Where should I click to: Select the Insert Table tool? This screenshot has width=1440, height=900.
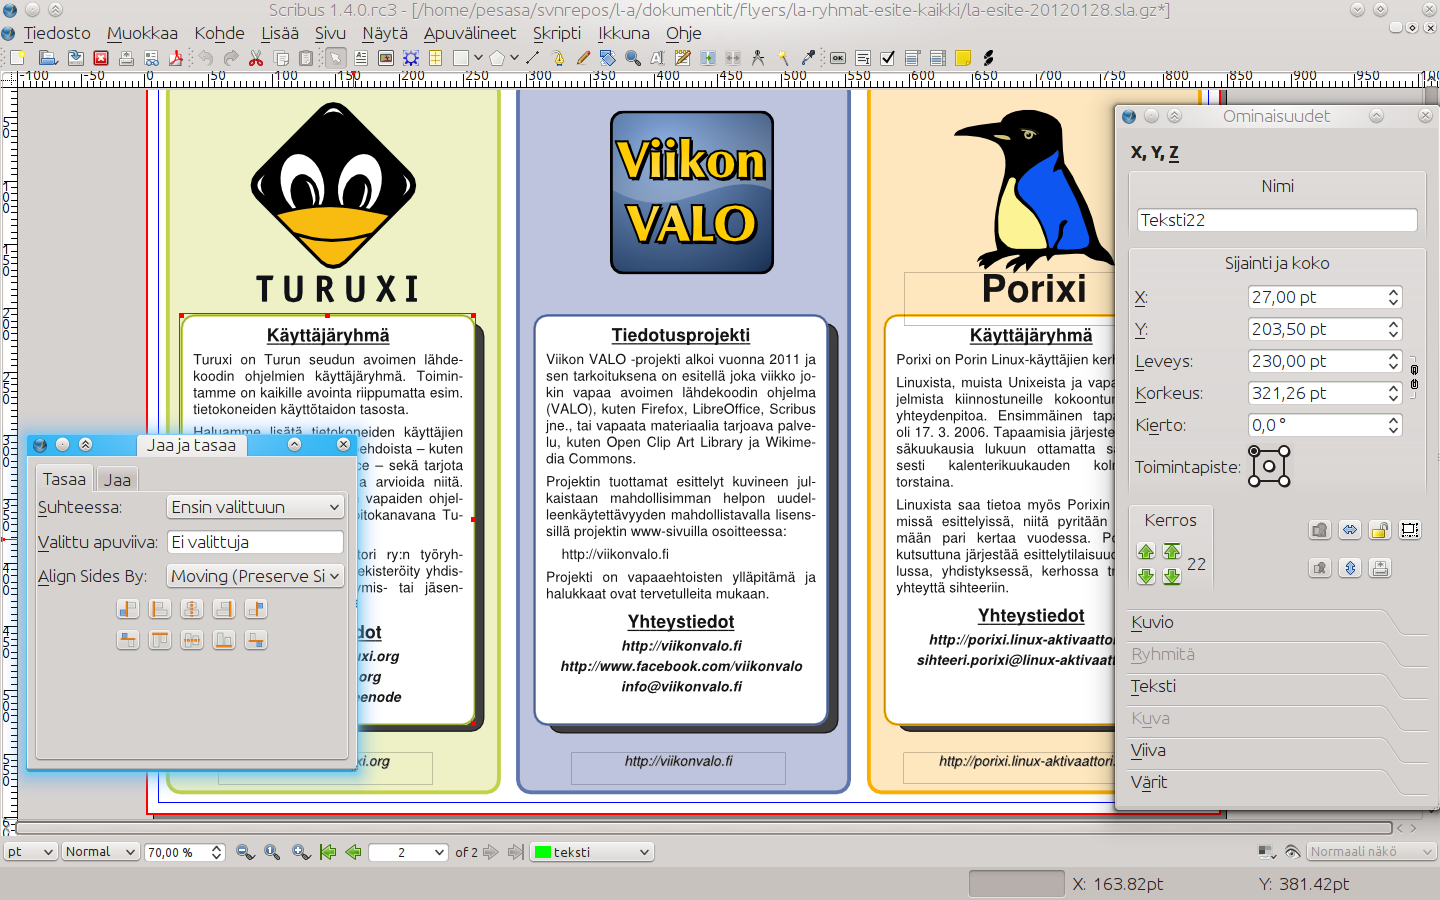click(435, 58)
